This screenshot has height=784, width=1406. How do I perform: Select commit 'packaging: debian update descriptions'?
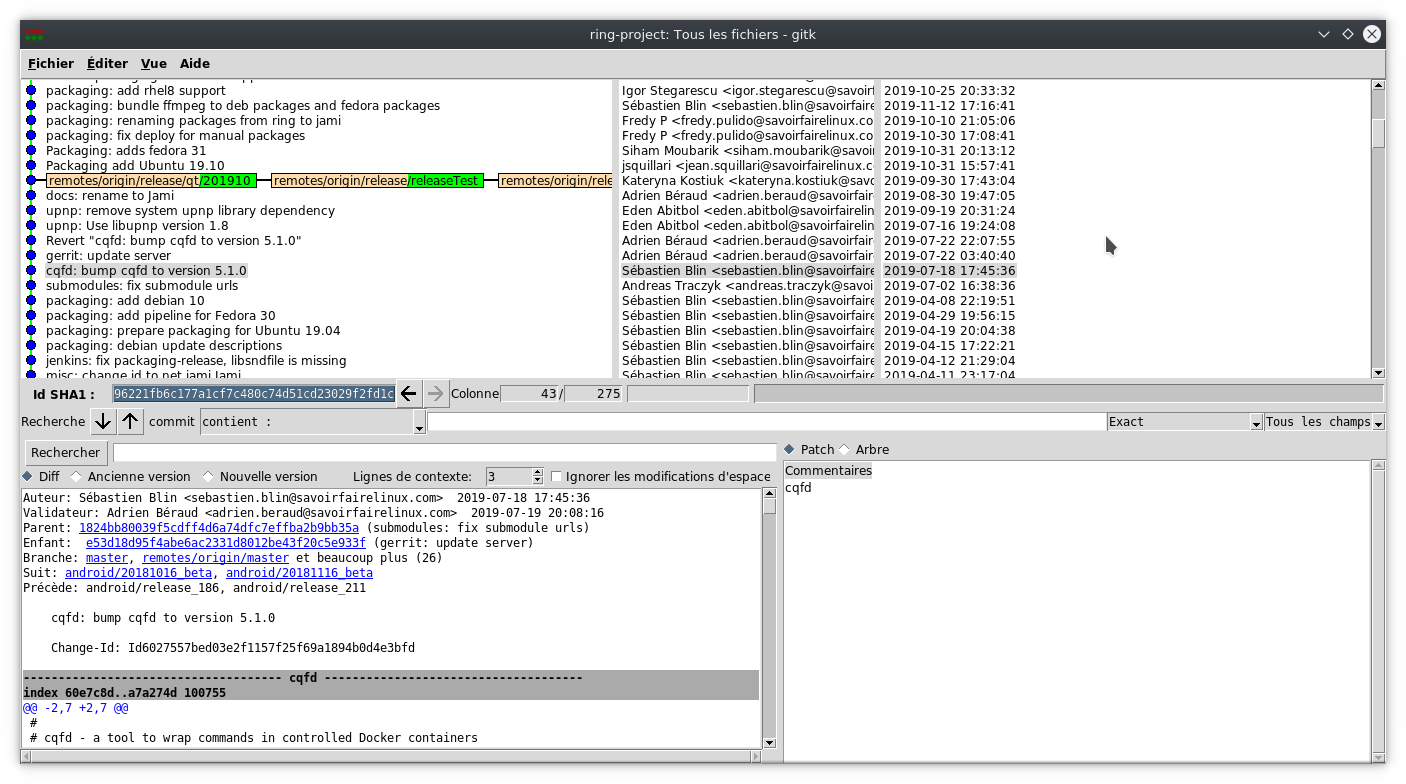click(x=164, y=346)
